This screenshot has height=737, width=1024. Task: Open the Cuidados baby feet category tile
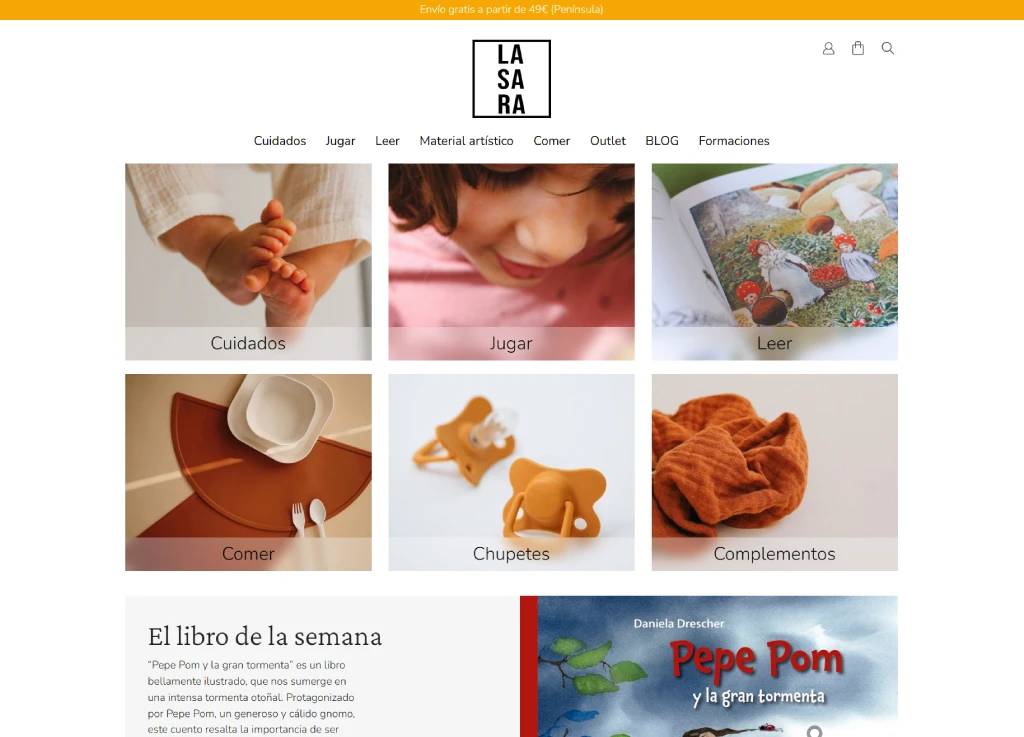248,262
